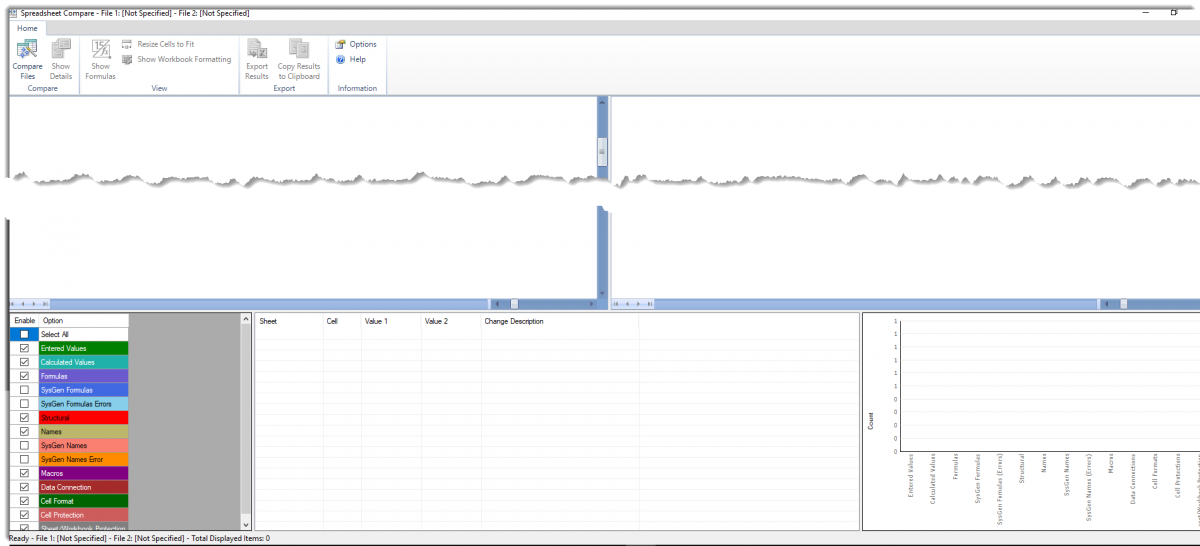Click Copy Results to Clipboard
This screenshot has width=1200, height=546.
point(299,59)
